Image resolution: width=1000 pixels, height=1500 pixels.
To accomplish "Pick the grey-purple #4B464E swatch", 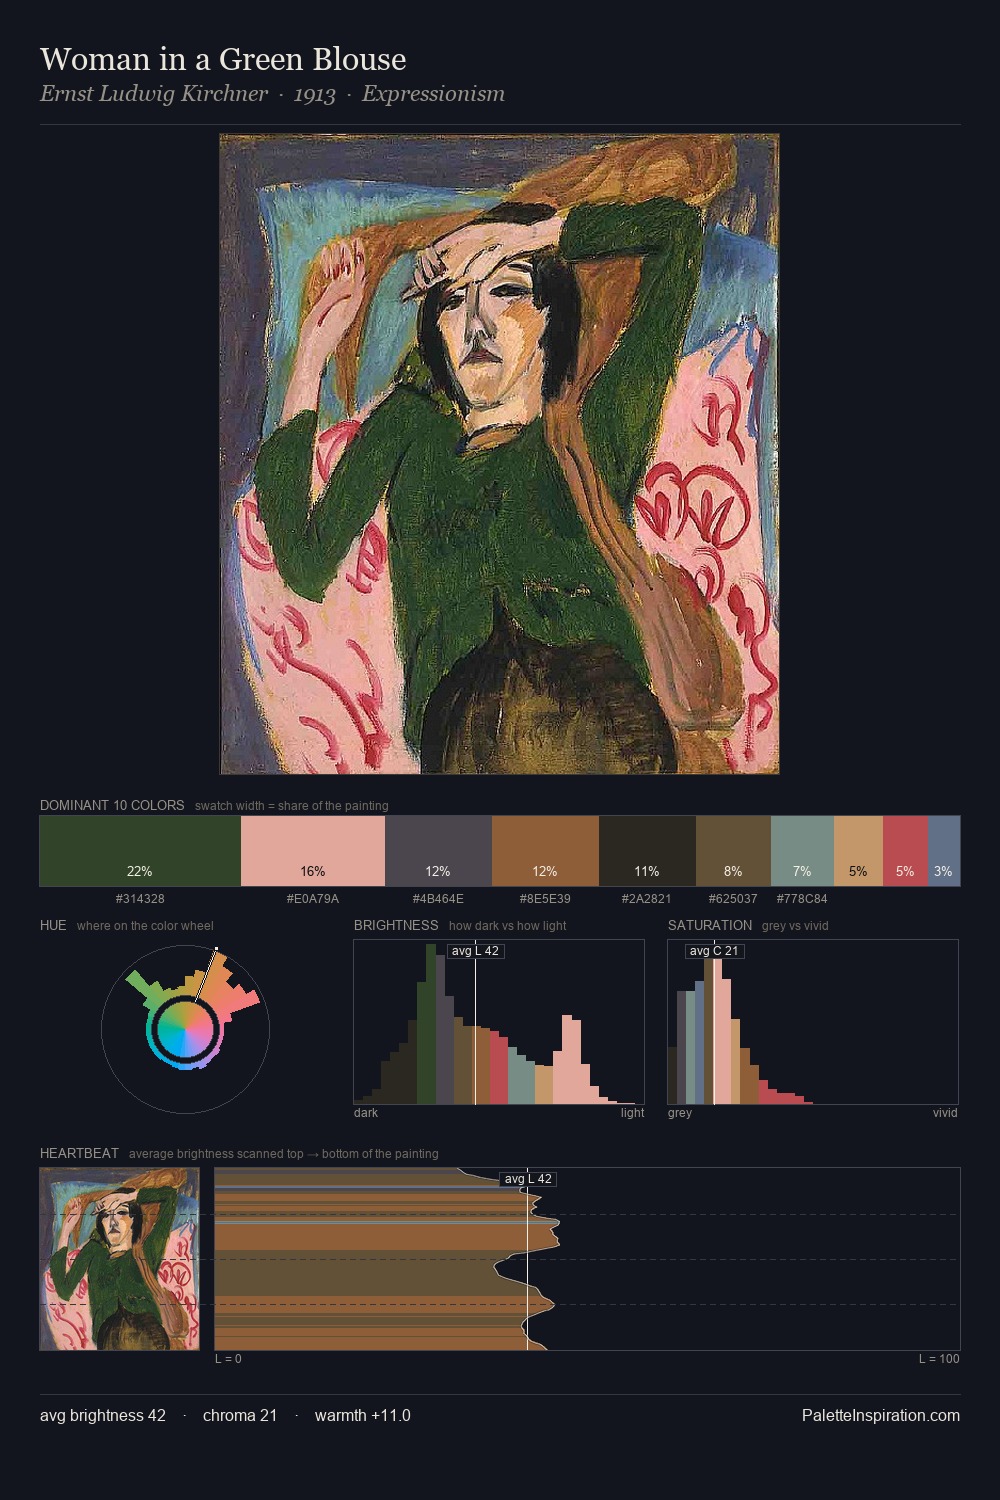I will point(438,851).
